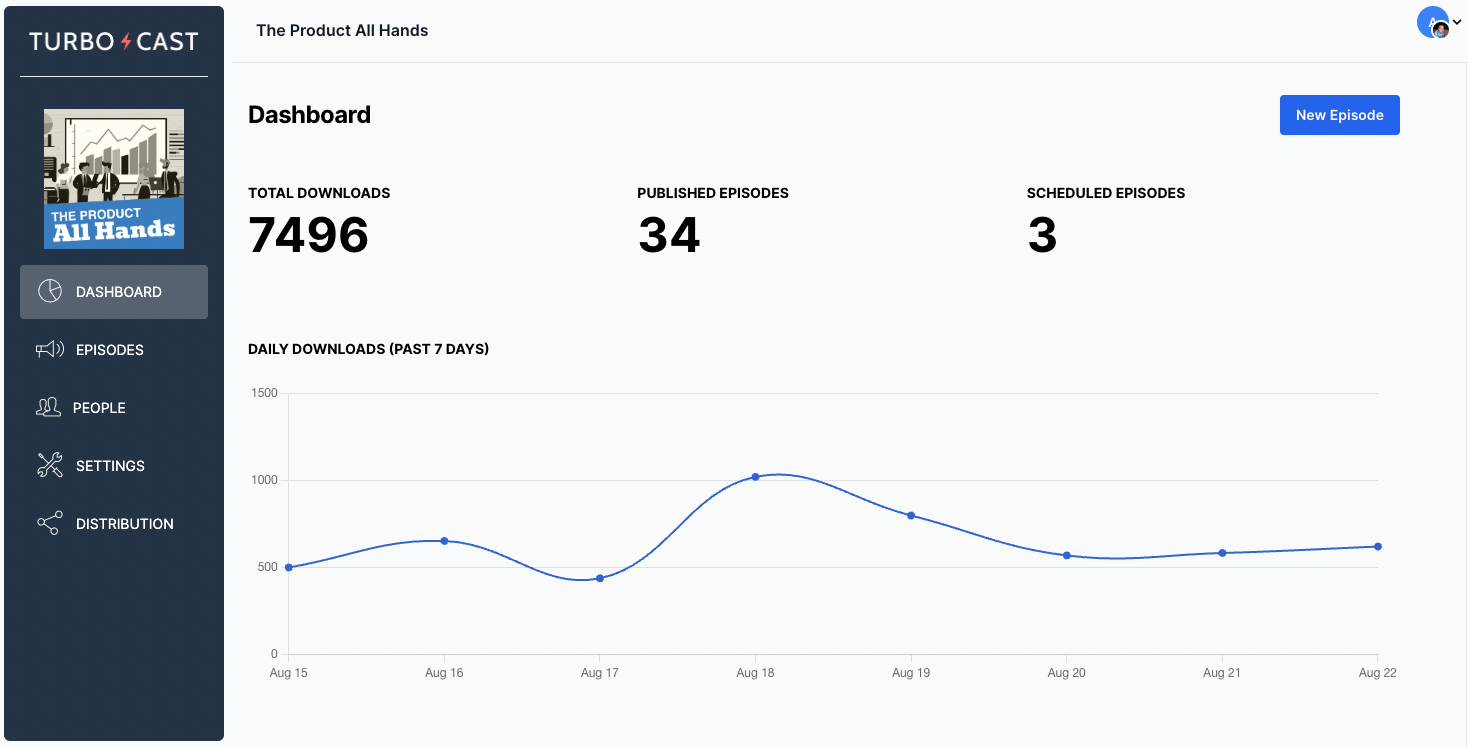Click the Aug 18 peak data point
The width and height of the screenshot is (1468, 747).
[755, 477]
